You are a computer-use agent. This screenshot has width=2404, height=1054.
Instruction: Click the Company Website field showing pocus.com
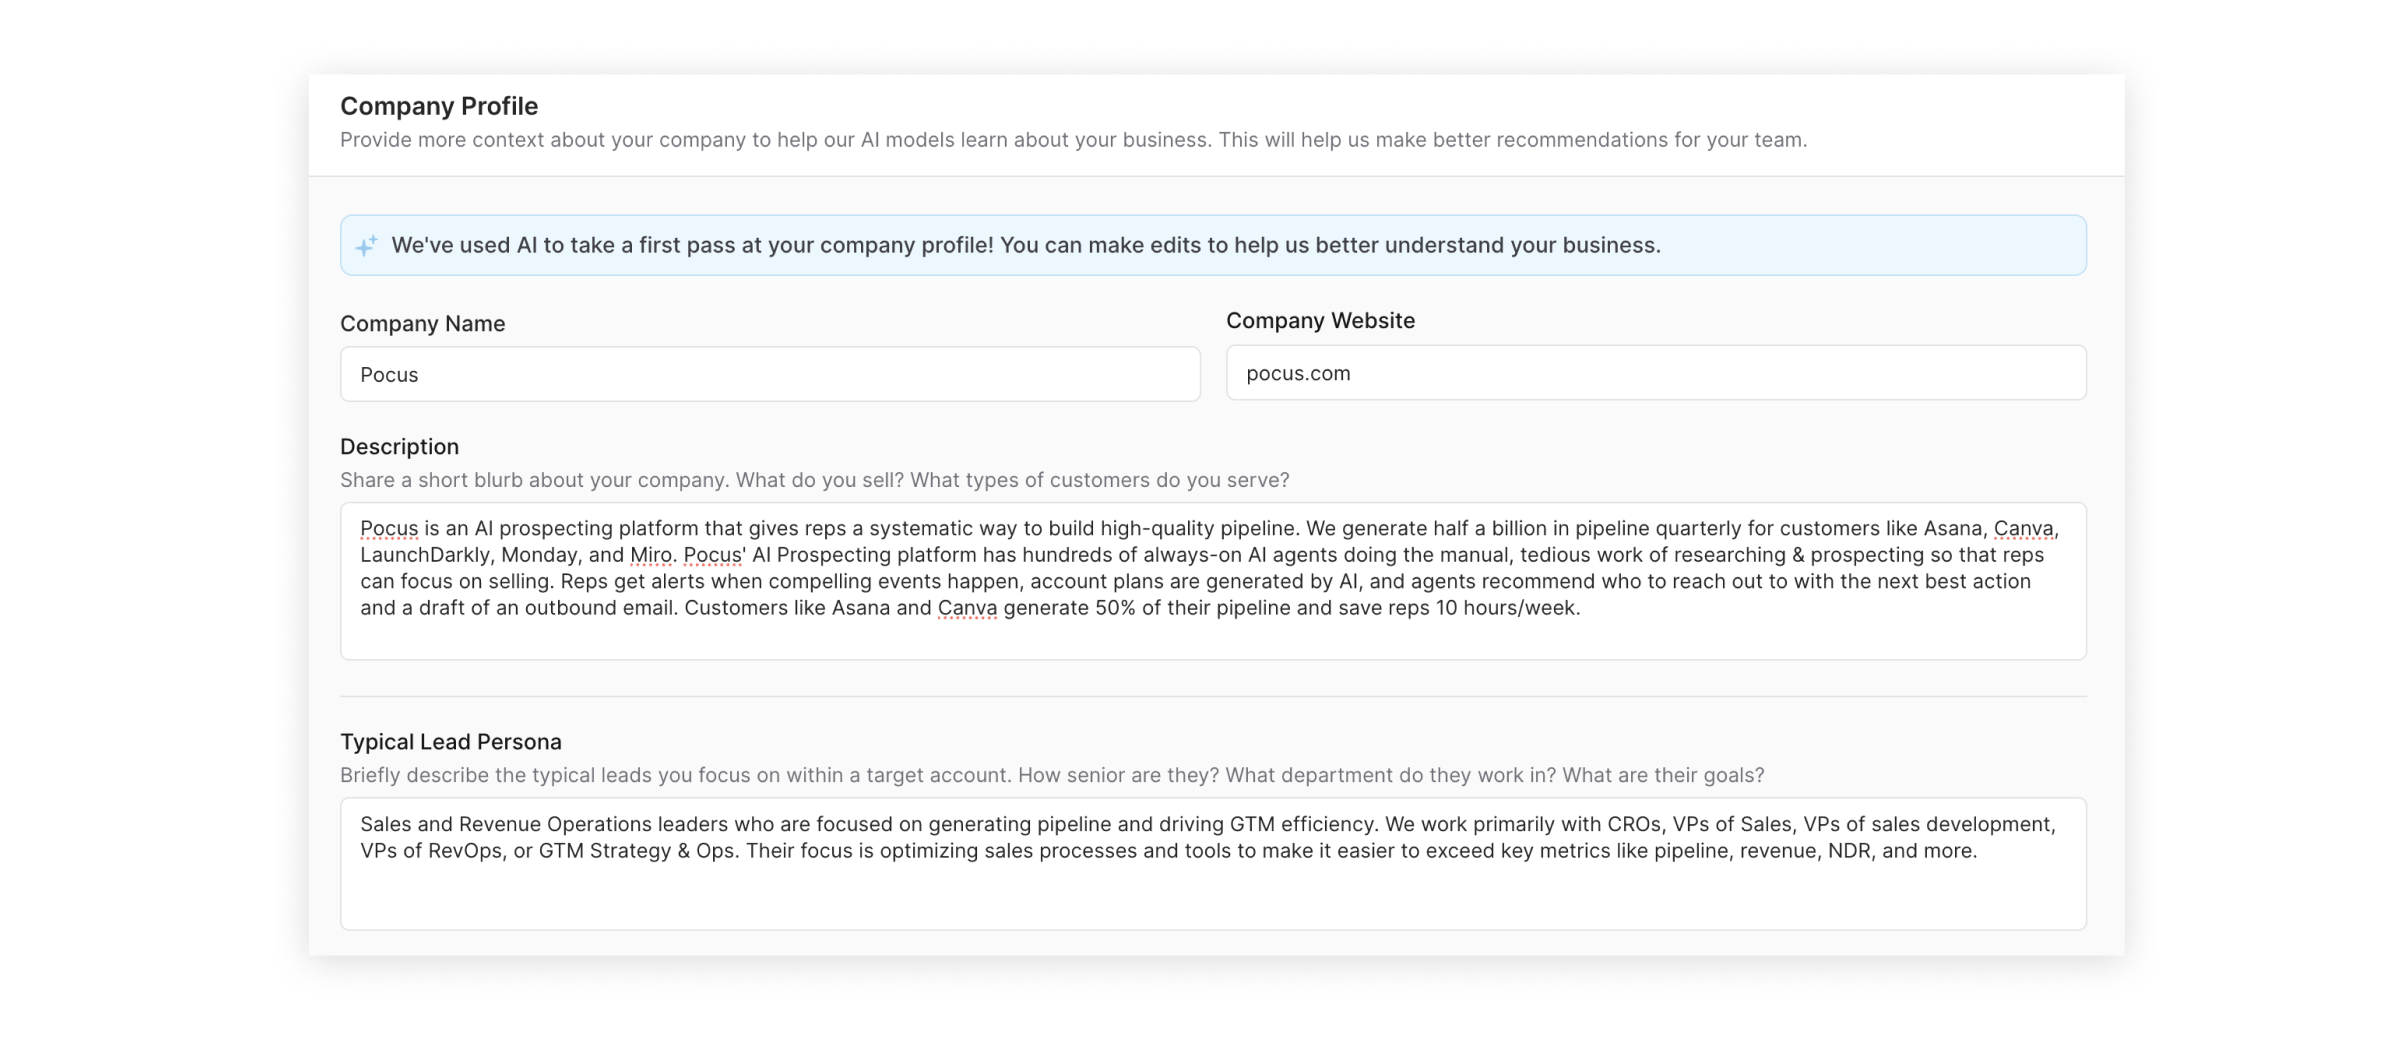coord(1656,373)
